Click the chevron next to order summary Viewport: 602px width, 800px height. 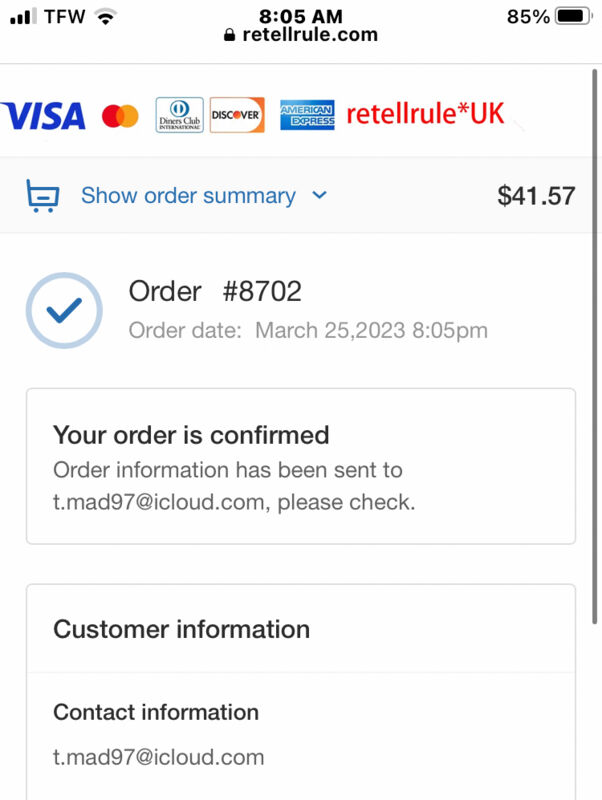pos(319,195)
